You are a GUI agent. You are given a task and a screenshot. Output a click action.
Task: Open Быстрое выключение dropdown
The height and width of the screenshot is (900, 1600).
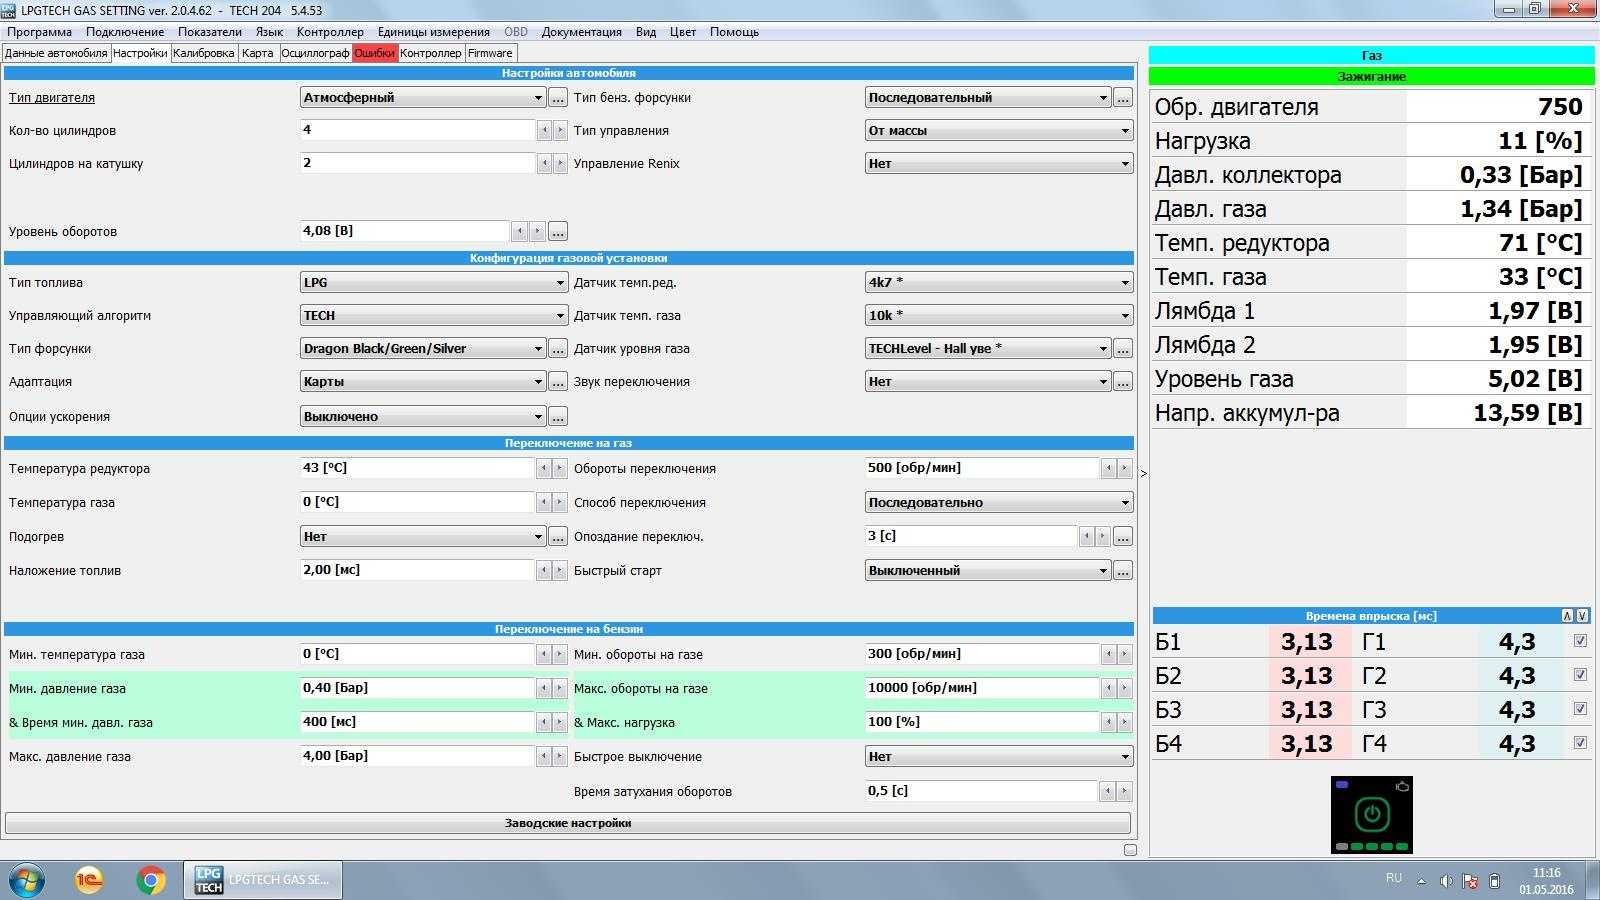998,757
